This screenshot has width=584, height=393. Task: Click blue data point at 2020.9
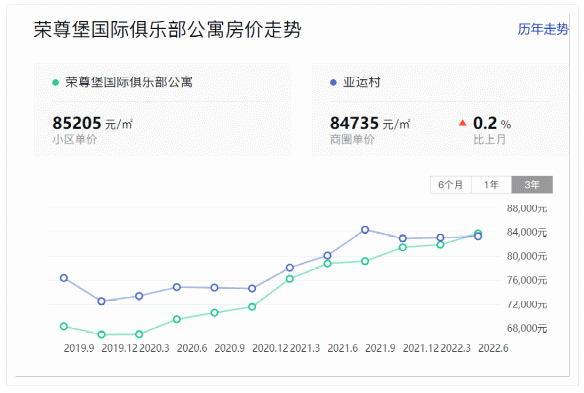[215, 288]
